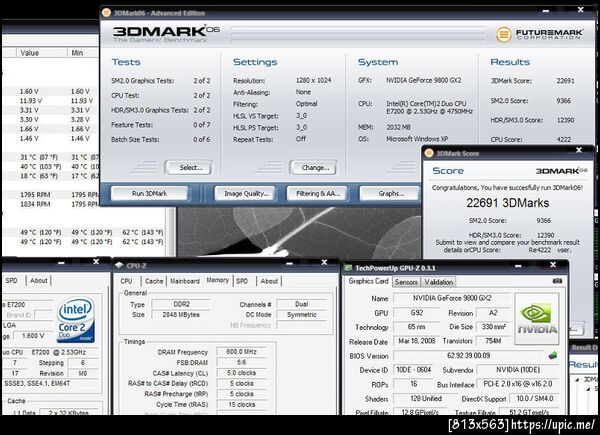Switch to CPU tab in CPU-Z
This screenshot has width=600, height=435.
click(126, 281)
